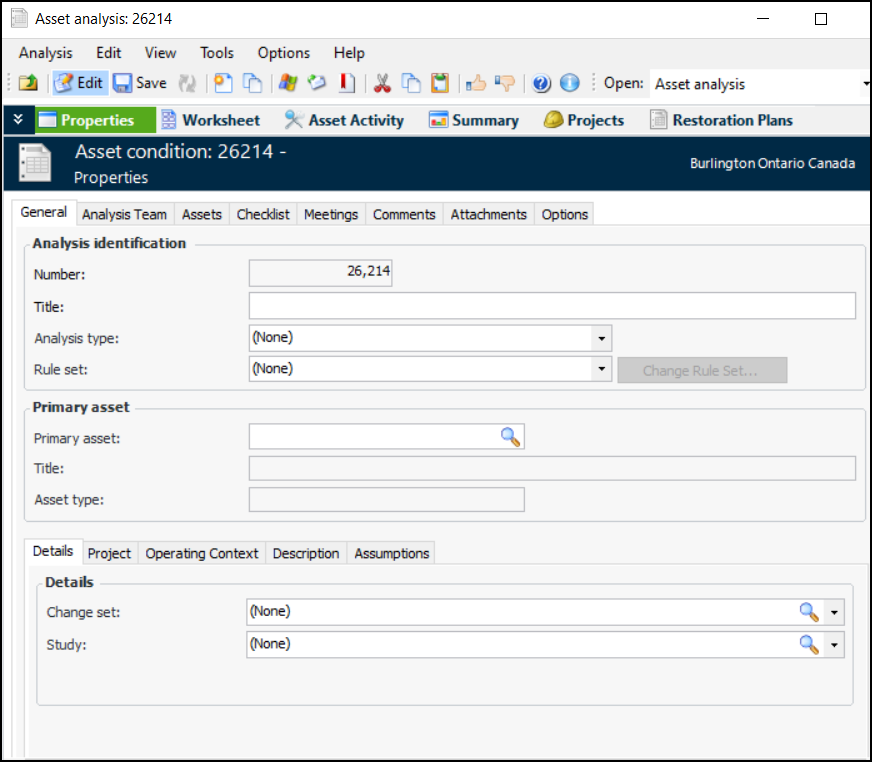Open the Rule set dropdown list

601,370
